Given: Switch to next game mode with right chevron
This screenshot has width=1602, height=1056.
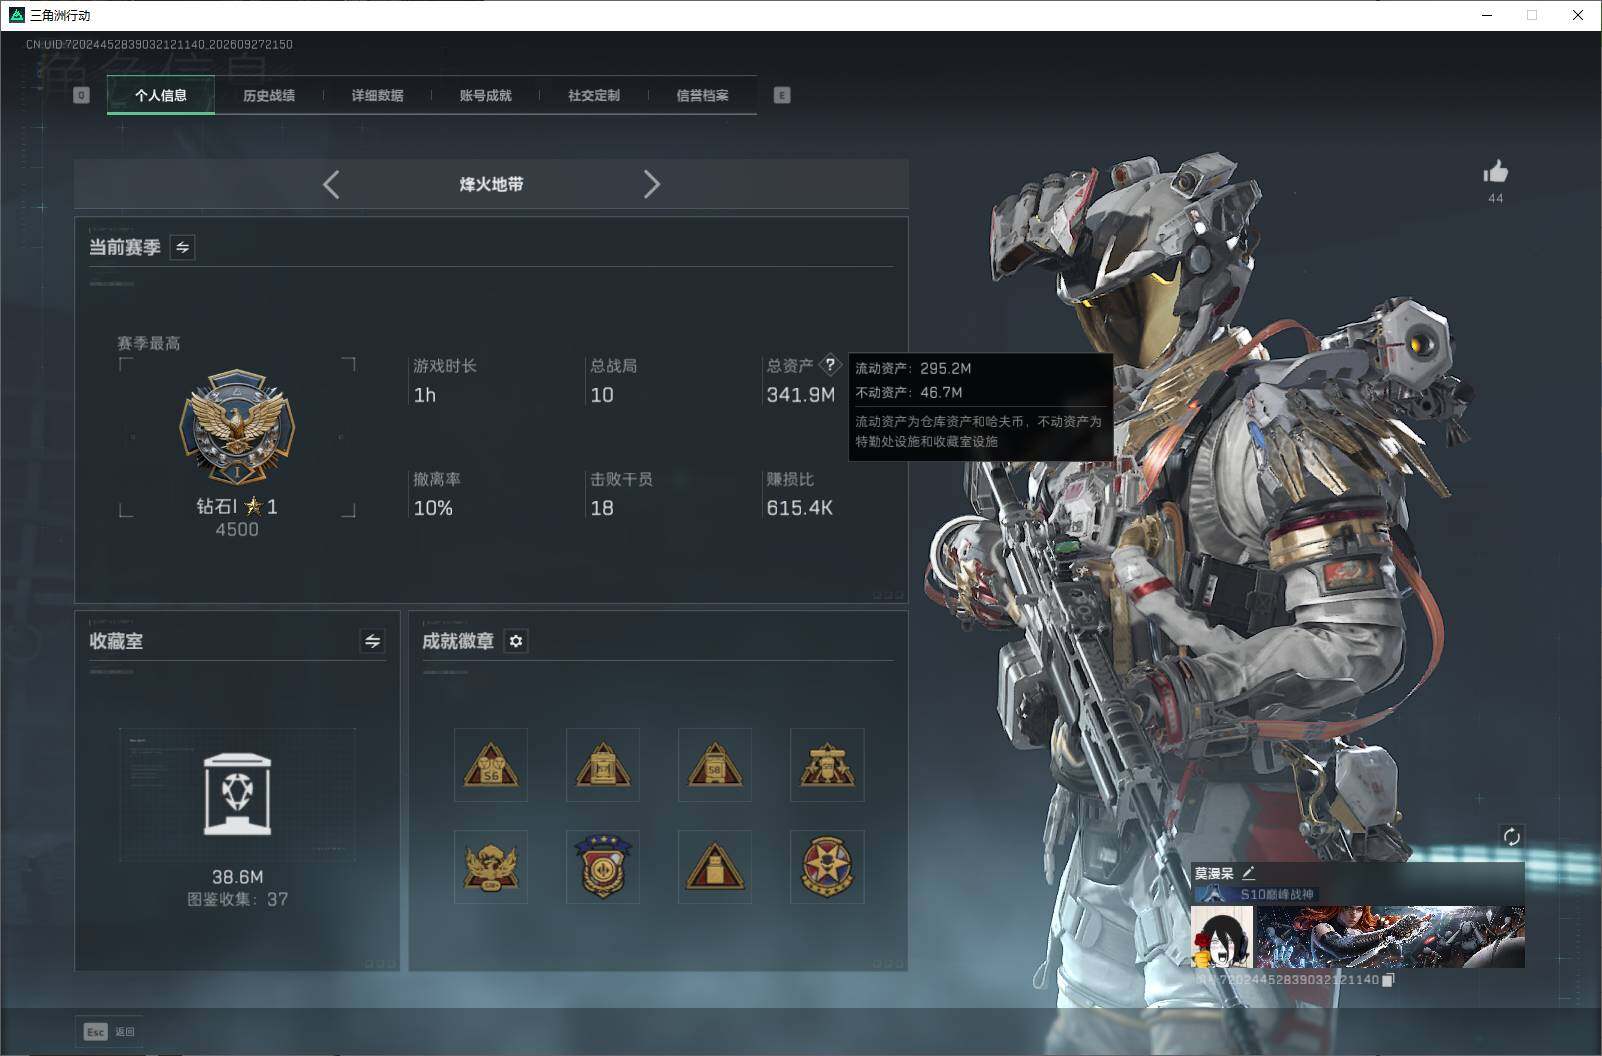Looking at the screenshot, I should tap(652, 184).
